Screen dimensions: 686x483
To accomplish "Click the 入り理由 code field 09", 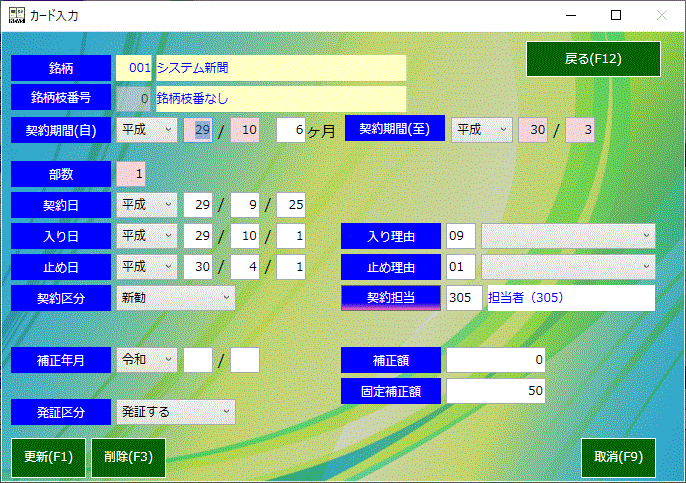I will [x=461, y=236].
